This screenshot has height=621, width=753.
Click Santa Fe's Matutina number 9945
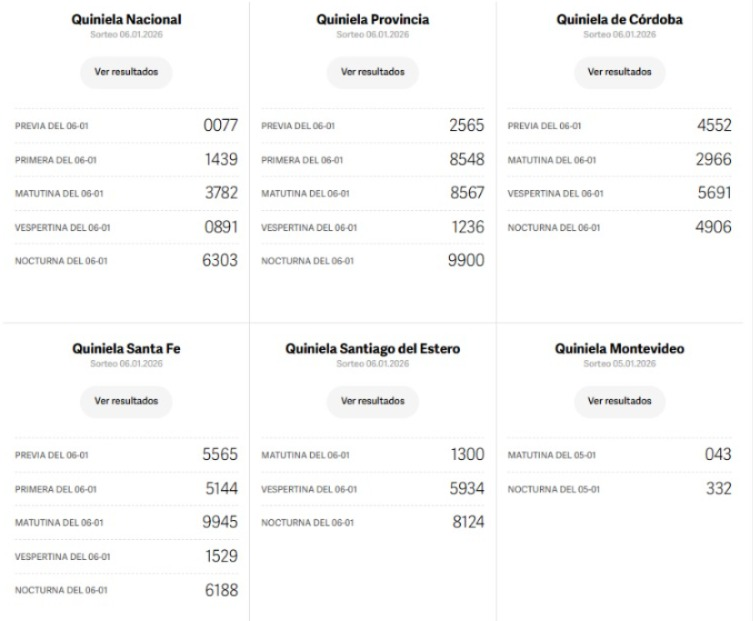pos(220,522)
